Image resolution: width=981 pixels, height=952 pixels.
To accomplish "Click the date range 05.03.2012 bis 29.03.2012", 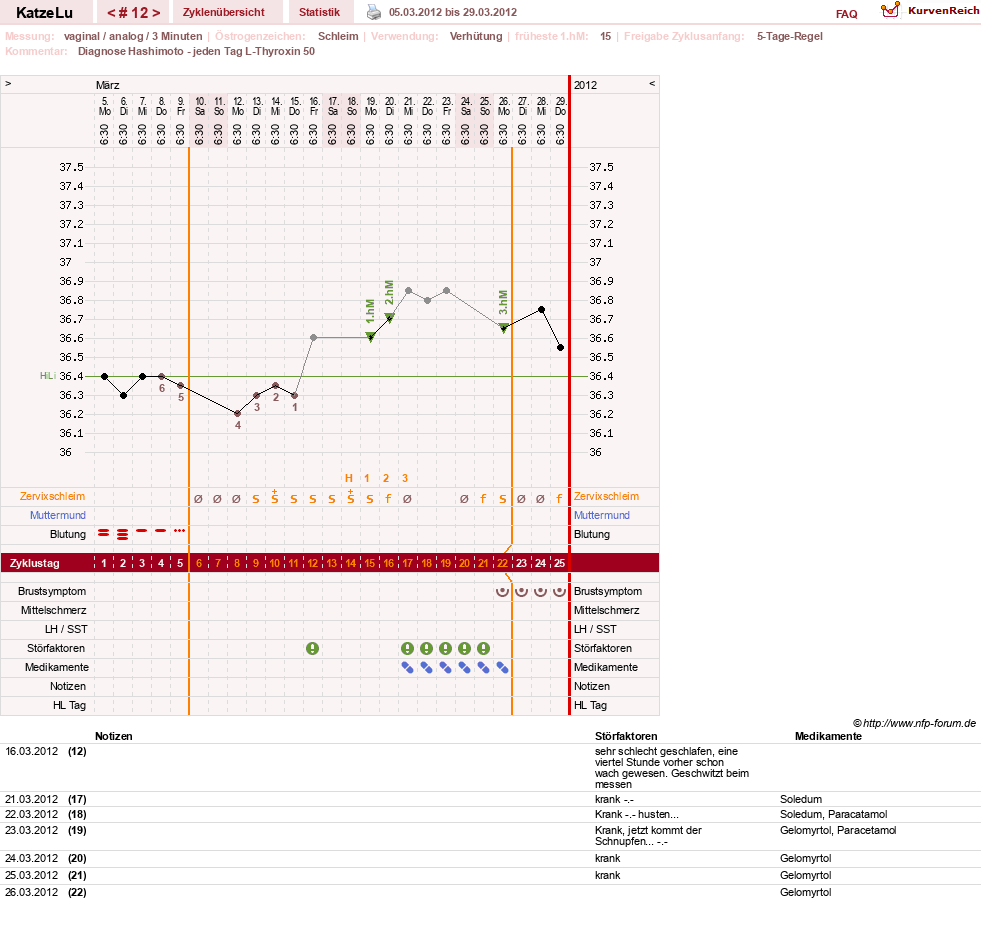I will (x=453, y=12).
